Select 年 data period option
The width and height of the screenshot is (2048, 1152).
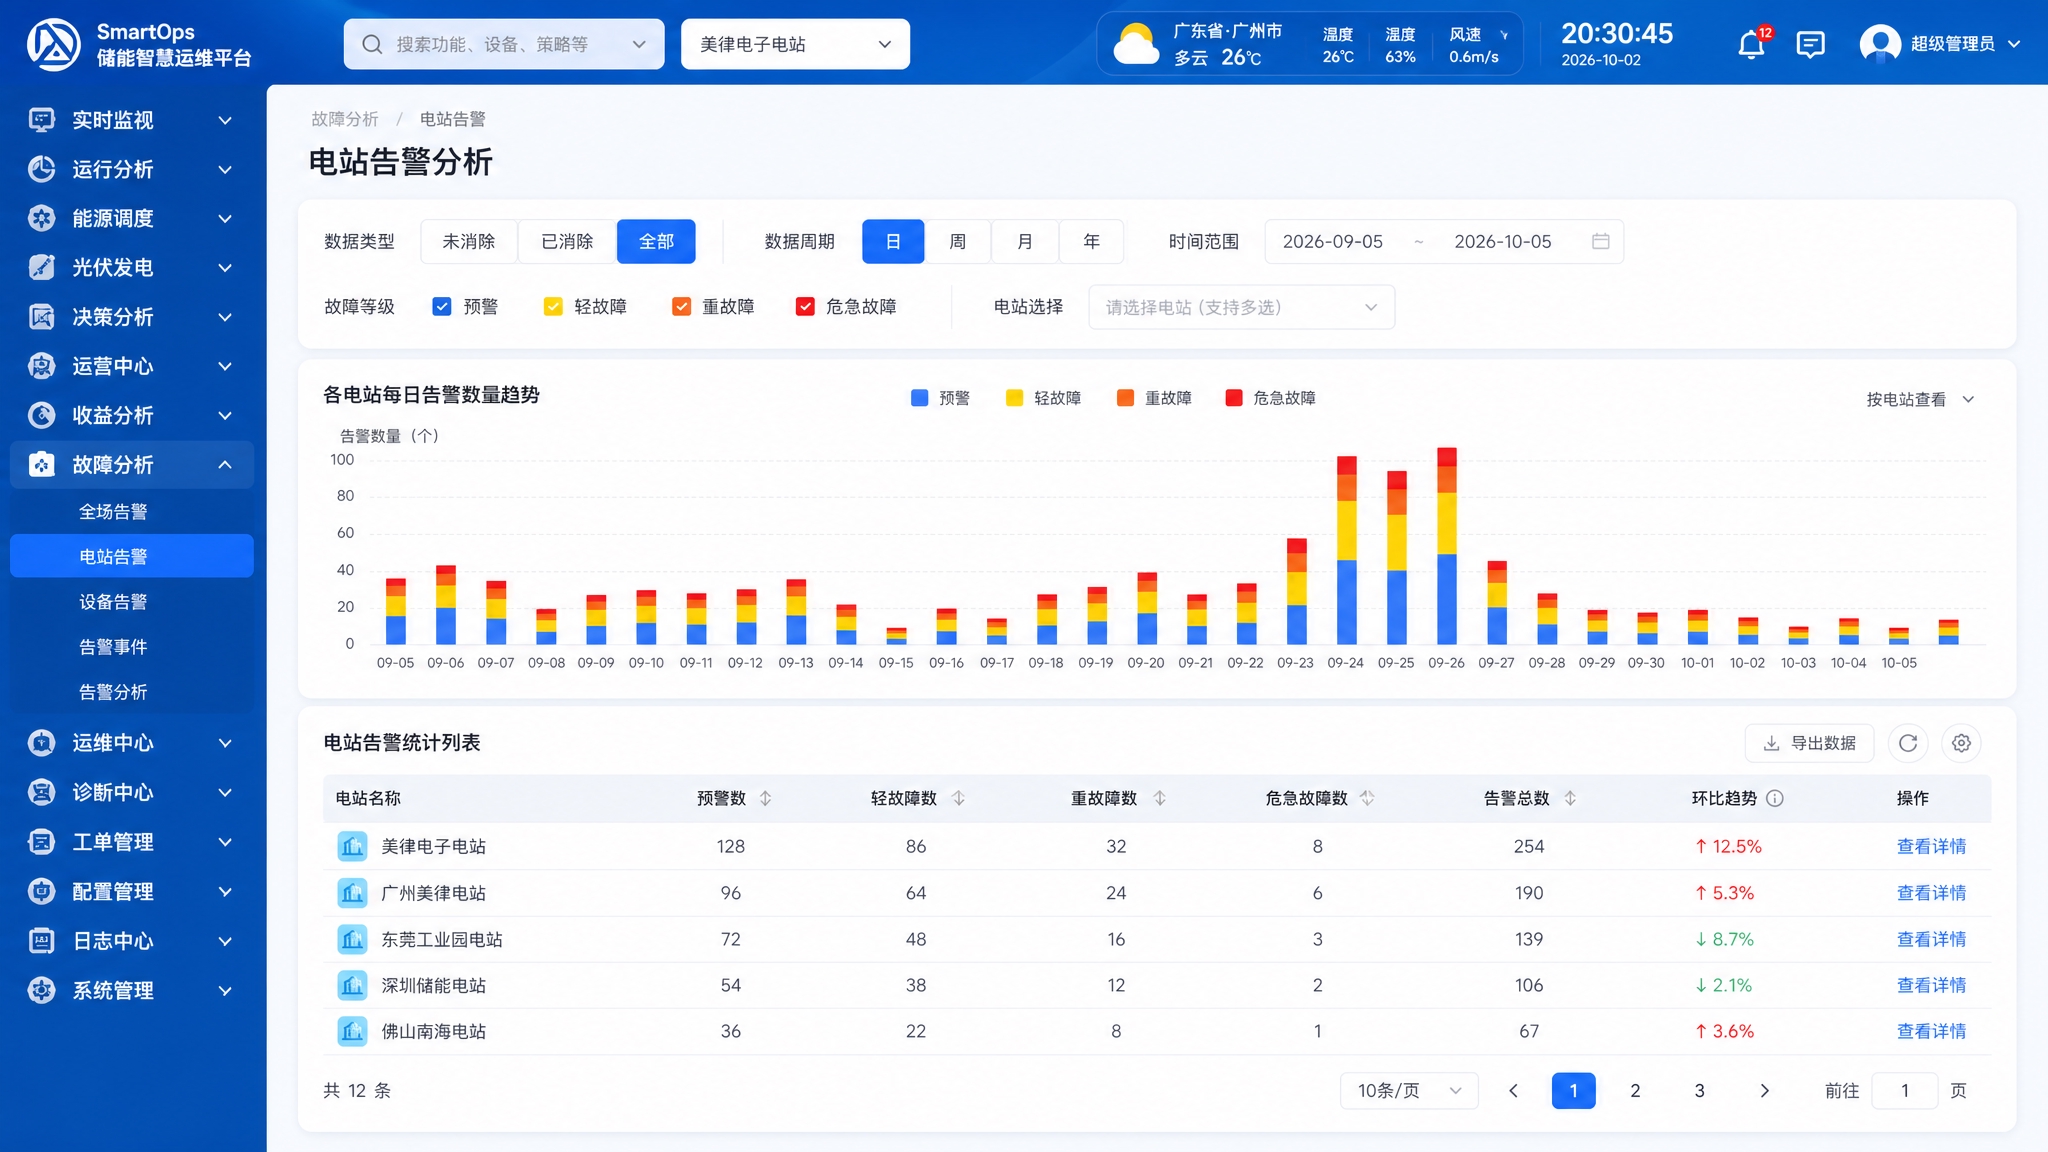click(x=1092, y=241)
